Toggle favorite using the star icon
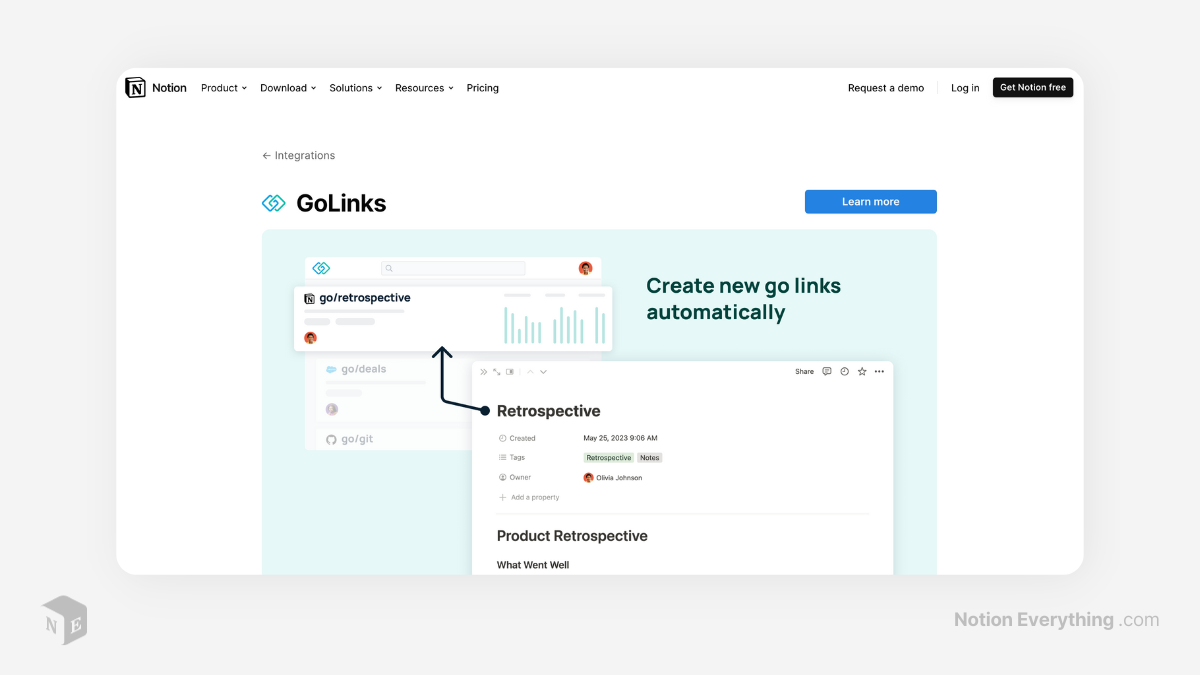Image resolution: width=1200 pixels, height=675 pixels. coord(861,371)
